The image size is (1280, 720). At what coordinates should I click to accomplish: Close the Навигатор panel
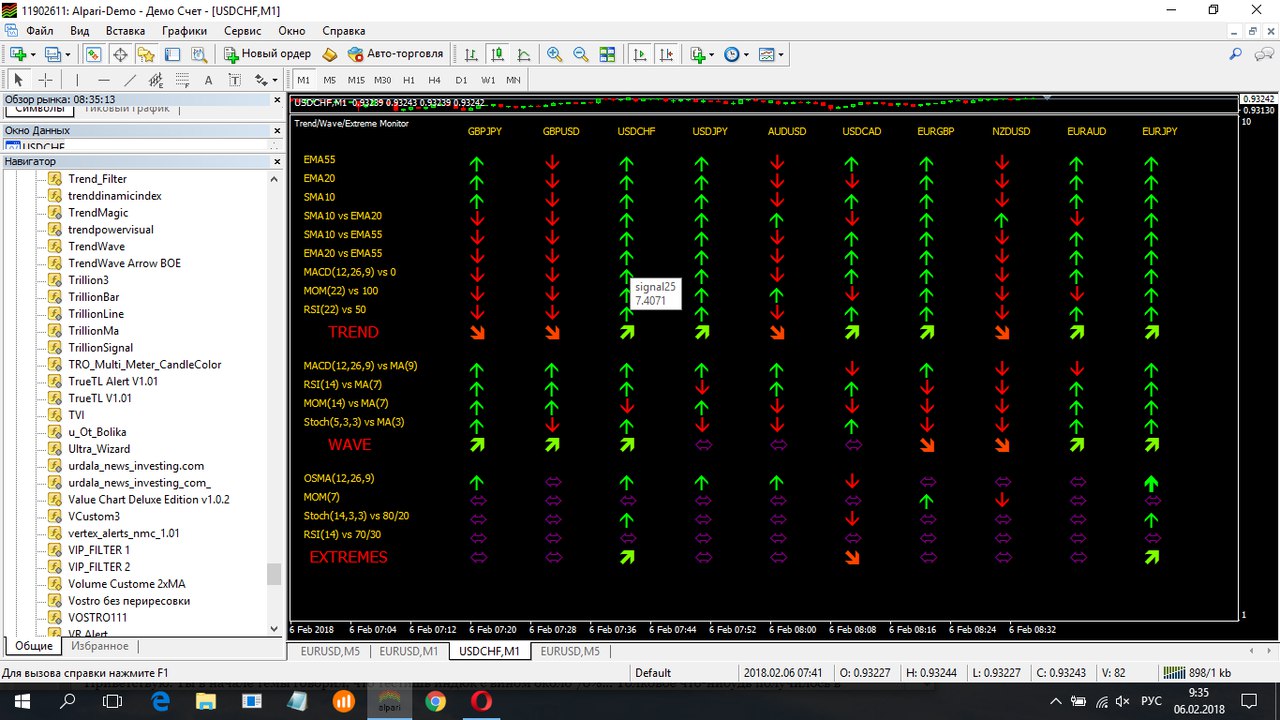[x=278, y=161]
